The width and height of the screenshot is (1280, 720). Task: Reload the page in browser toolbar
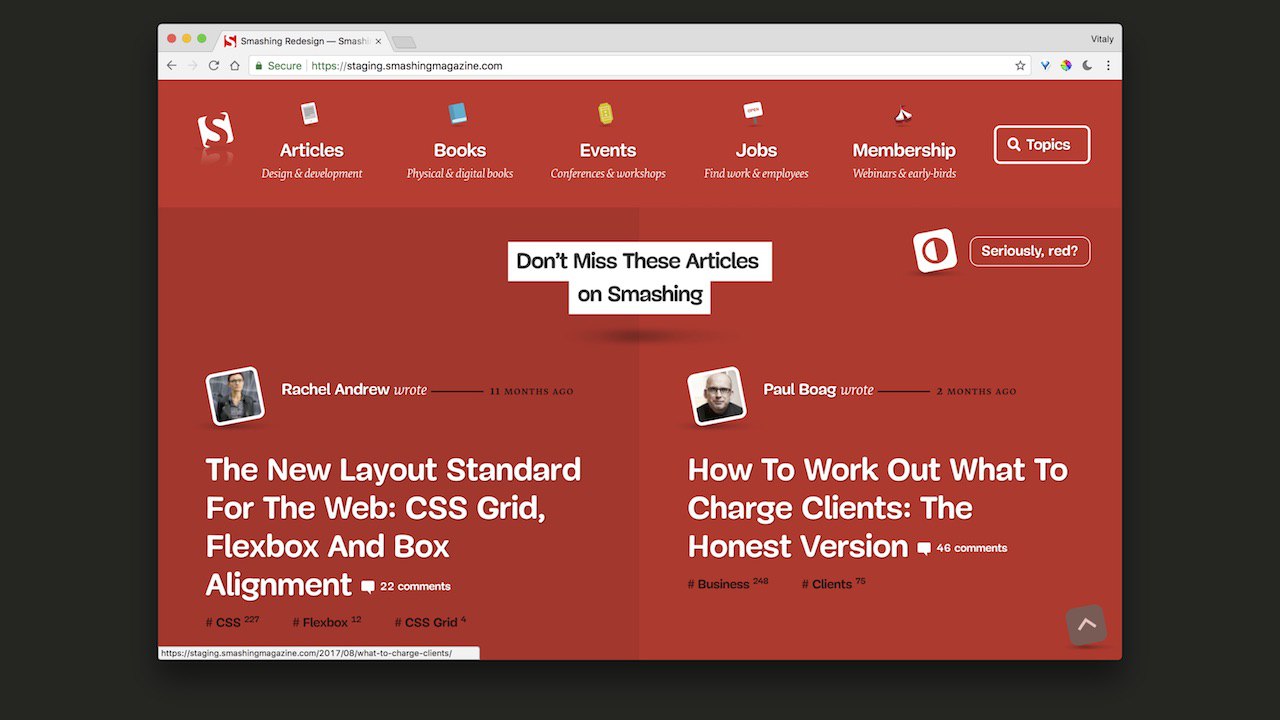213,66
